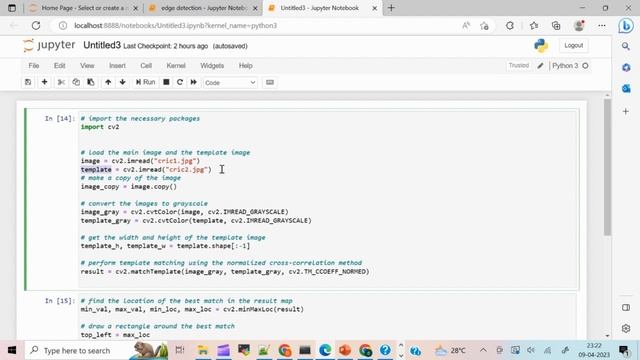Viewport: 640px width, 360px height.
Task: Move the selected cell up
Action: pos(108,82)
